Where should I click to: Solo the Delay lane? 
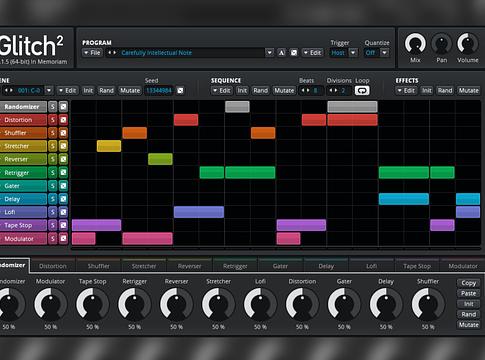pos(53,199)
